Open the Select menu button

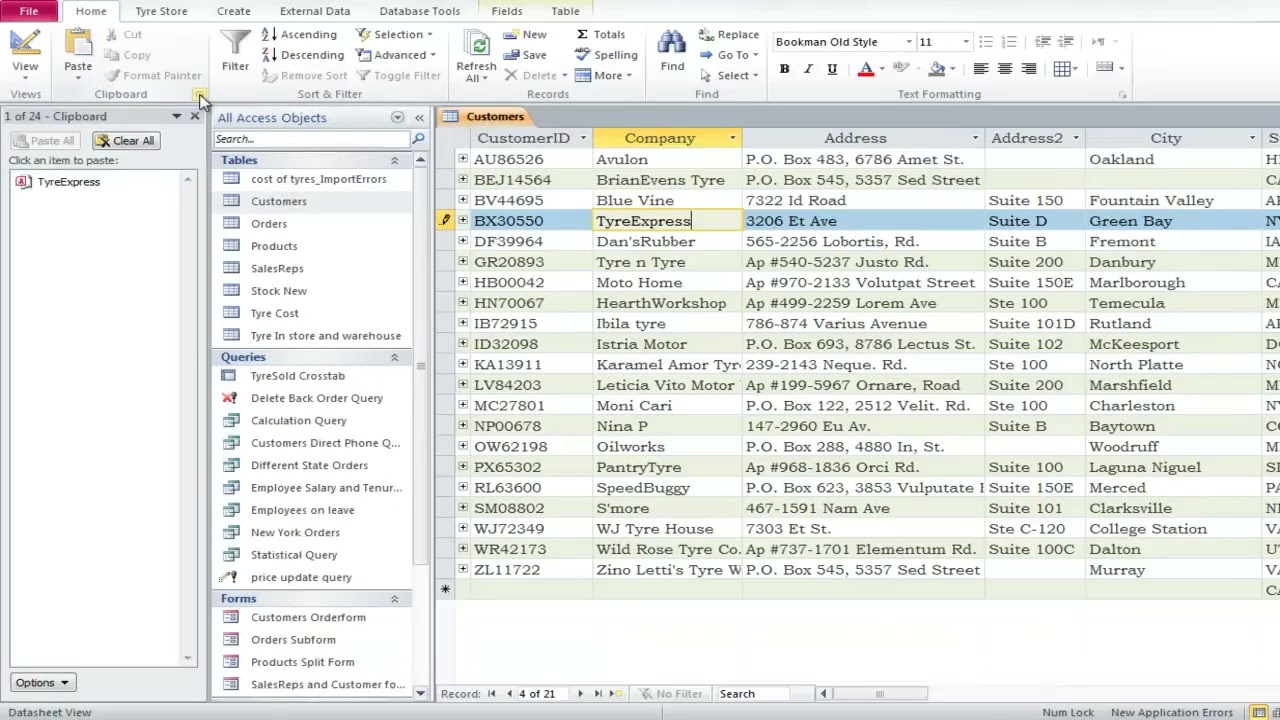pyautogui.click(x=729, y=76)
